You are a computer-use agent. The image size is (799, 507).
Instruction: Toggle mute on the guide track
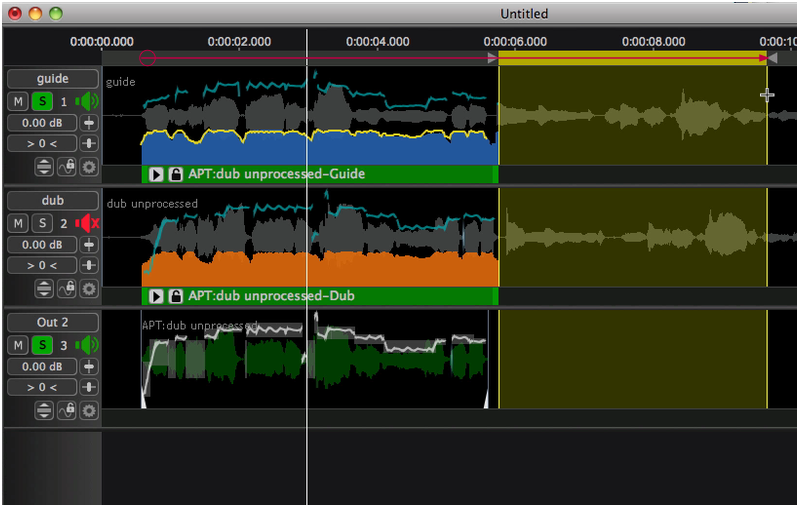[18, 101]
